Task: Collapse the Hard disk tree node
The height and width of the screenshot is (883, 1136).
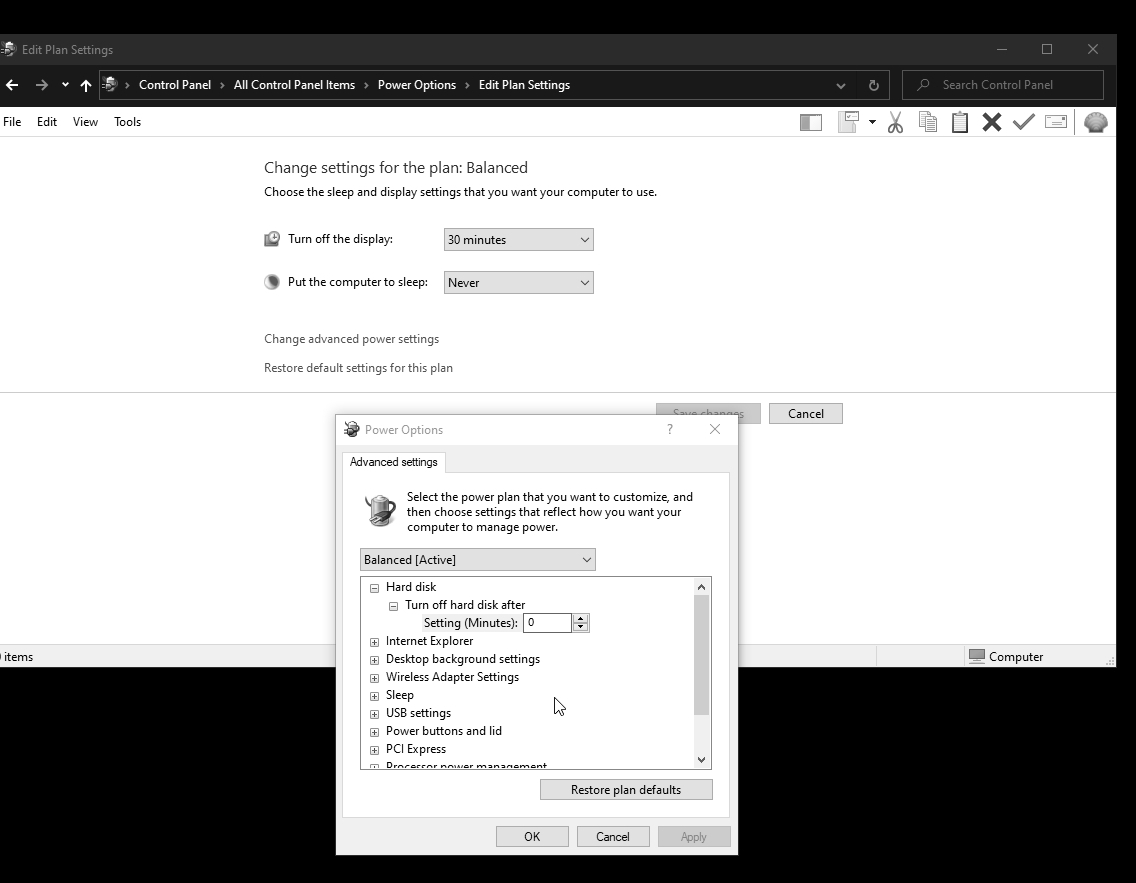Action: click(375, 588)
